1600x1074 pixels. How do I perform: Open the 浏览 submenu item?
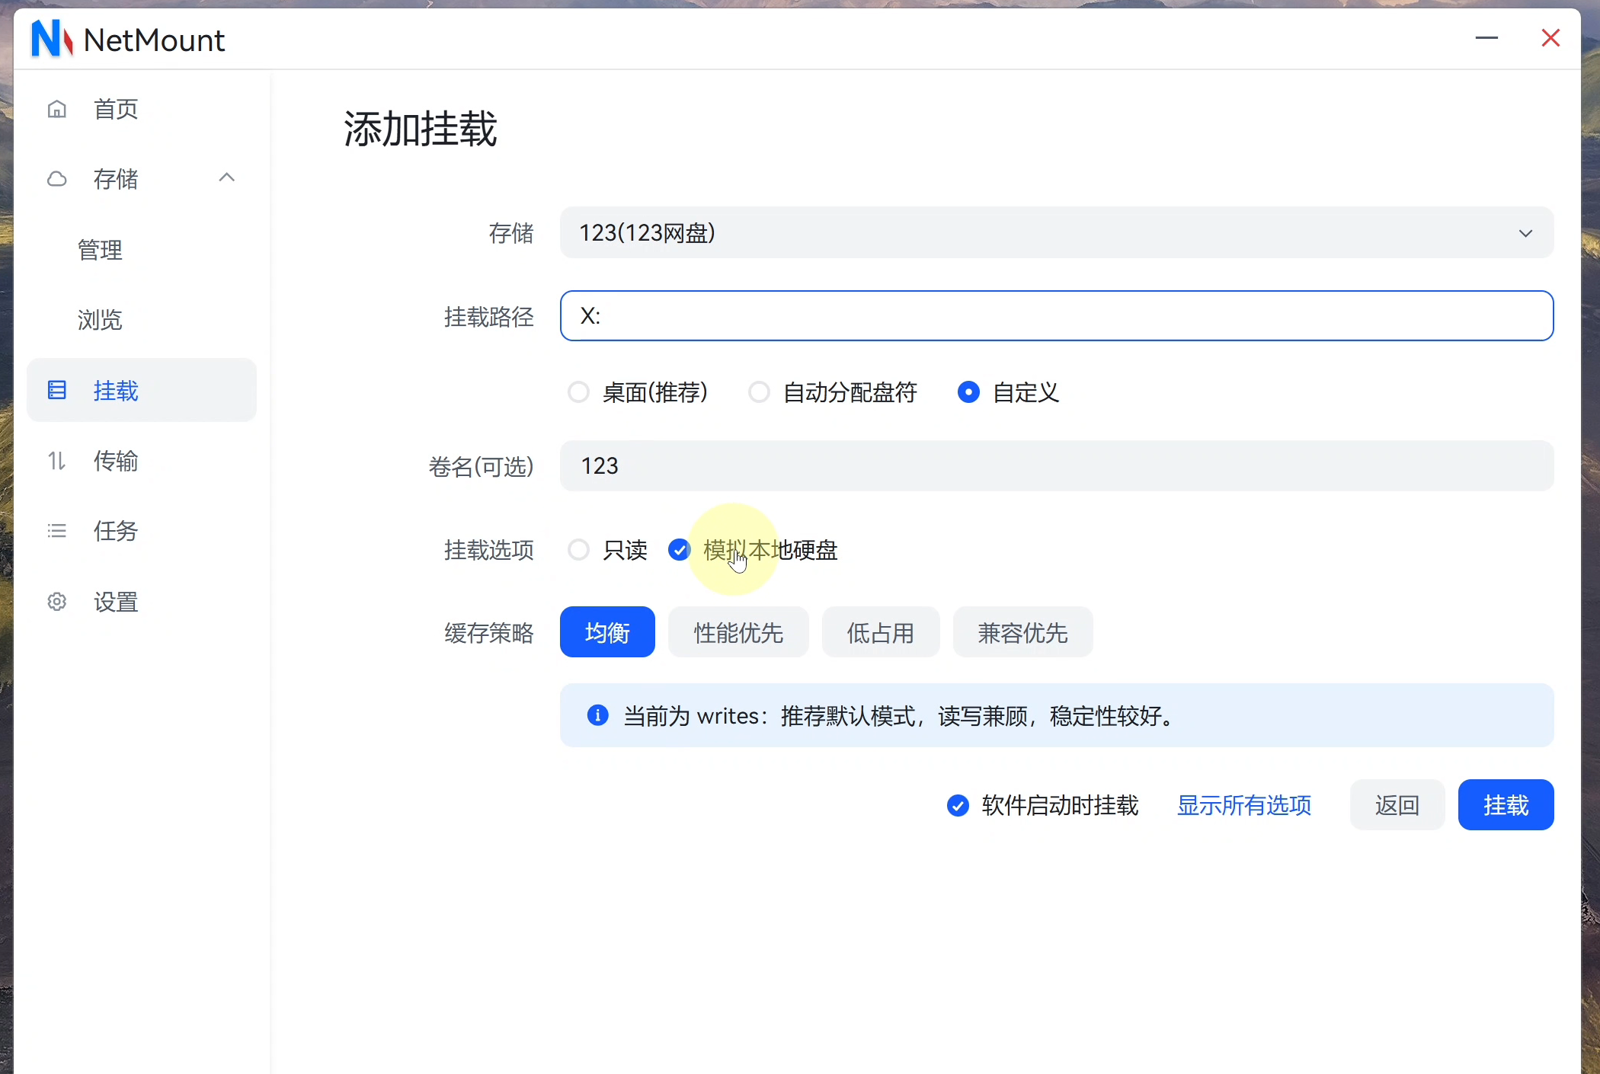[100, 320]
